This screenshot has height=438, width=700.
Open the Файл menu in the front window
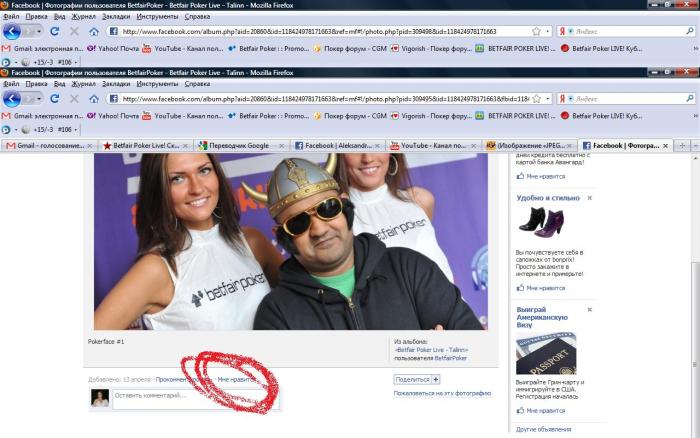tap(11, 84)
